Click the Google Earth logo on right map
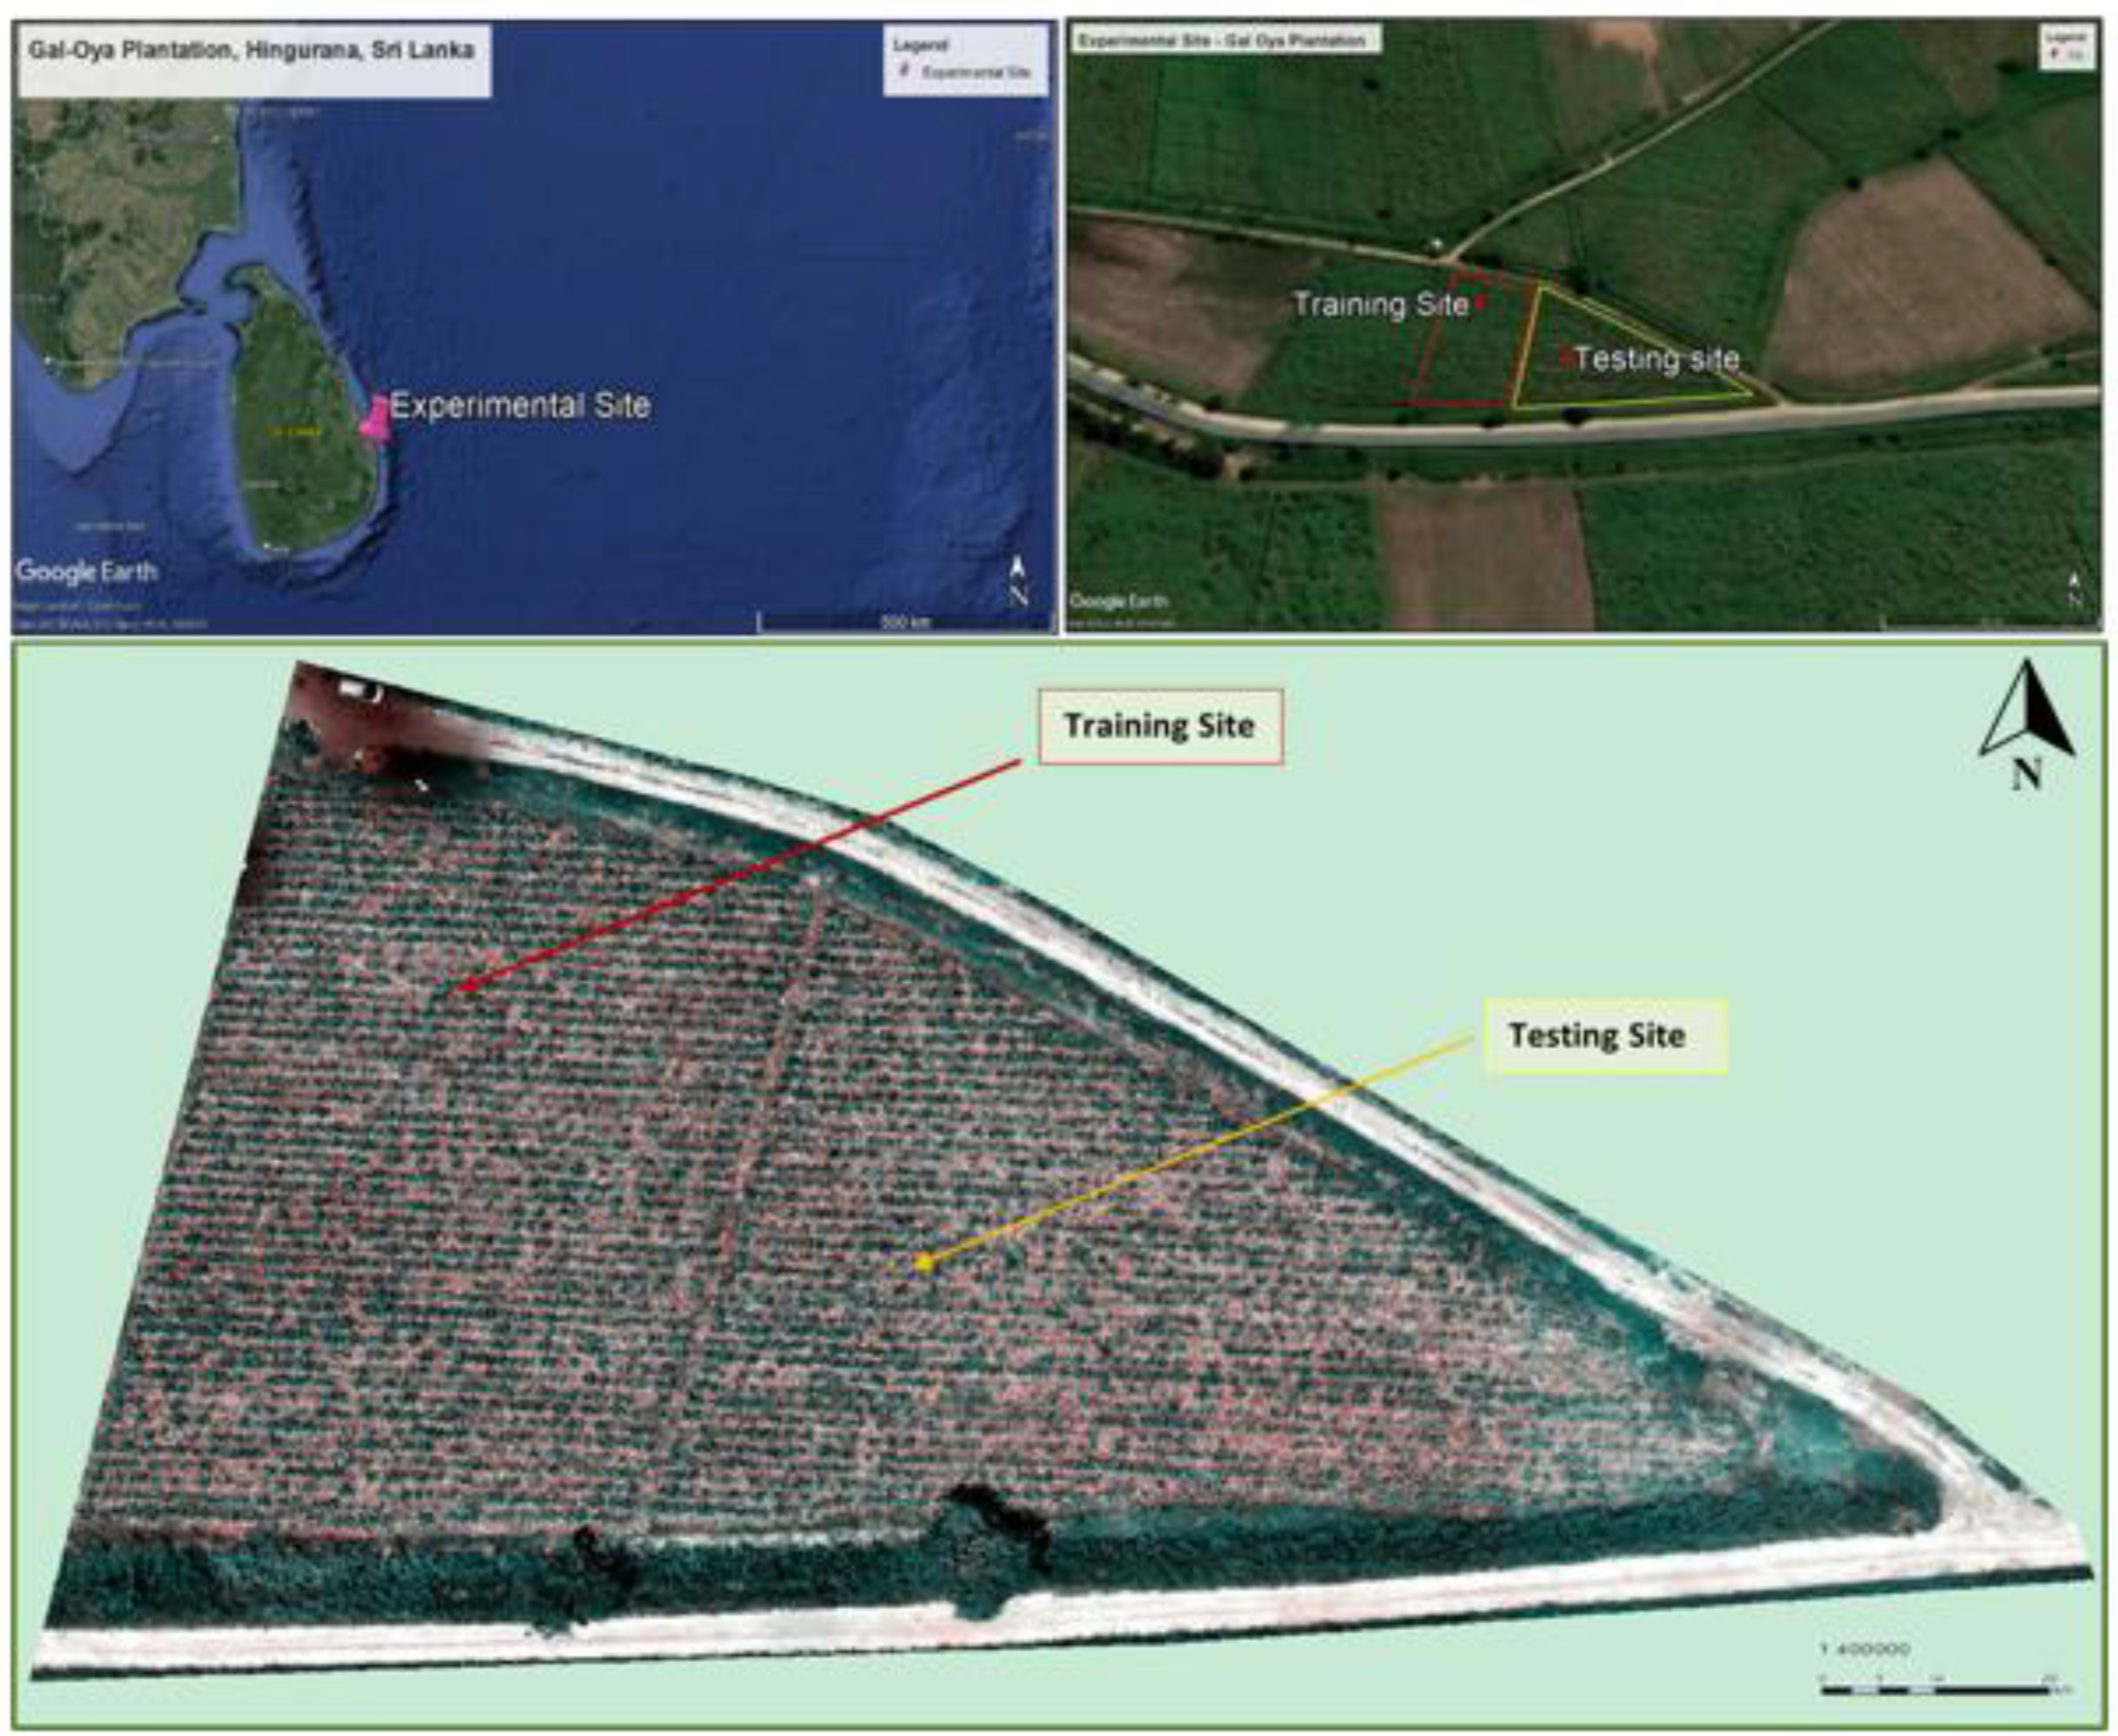This screenshot has height=1736, width=2118. coord(1118,601)
